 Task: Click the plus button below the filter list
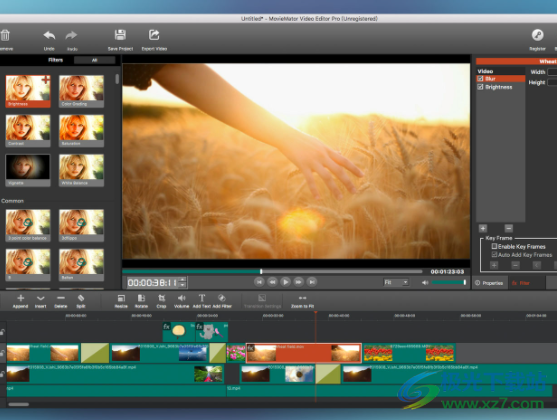click(x=483, y=228)
